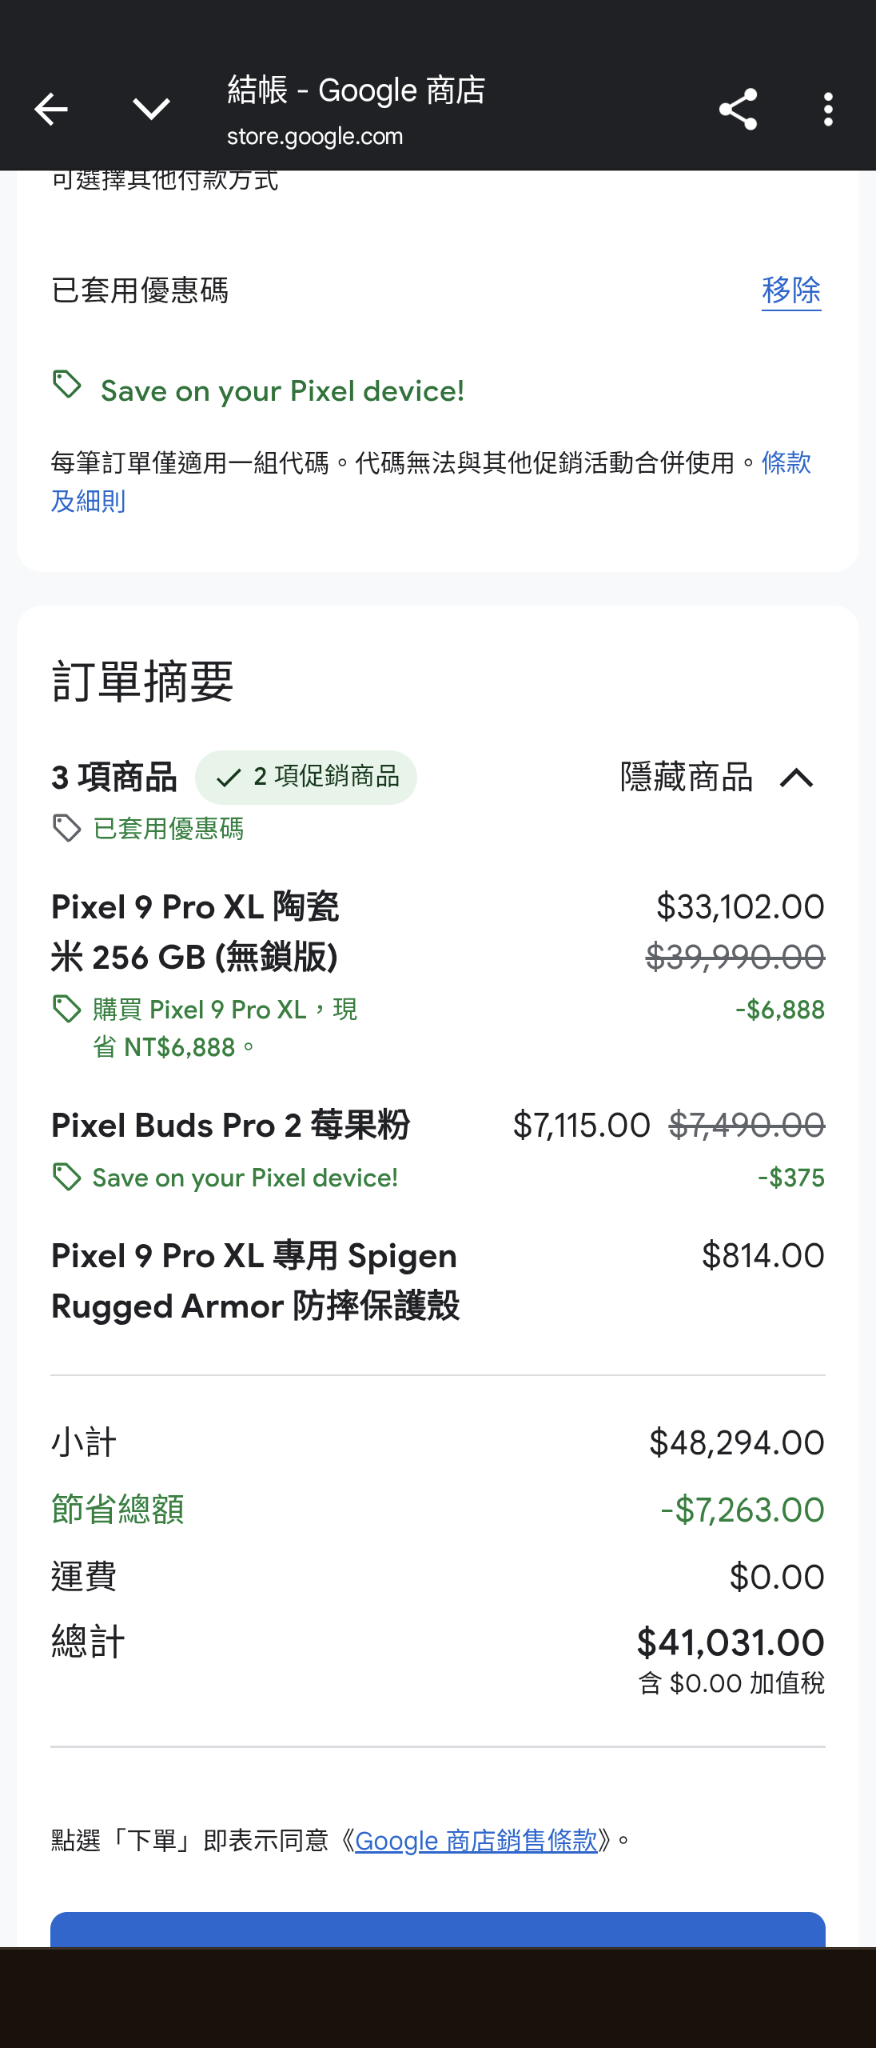
Task: Open Google 商店銷售條款 link
Action: pyautogui.click(x=476, y=1841)
